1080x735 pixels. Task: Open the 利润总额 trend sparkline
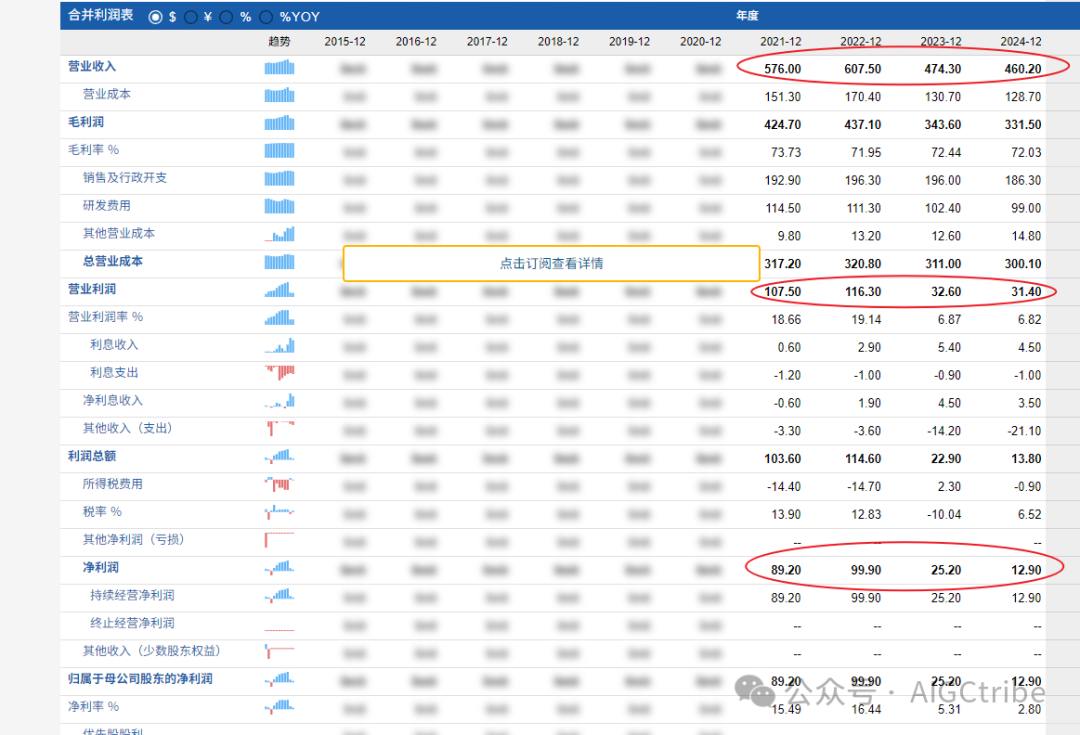280,457
